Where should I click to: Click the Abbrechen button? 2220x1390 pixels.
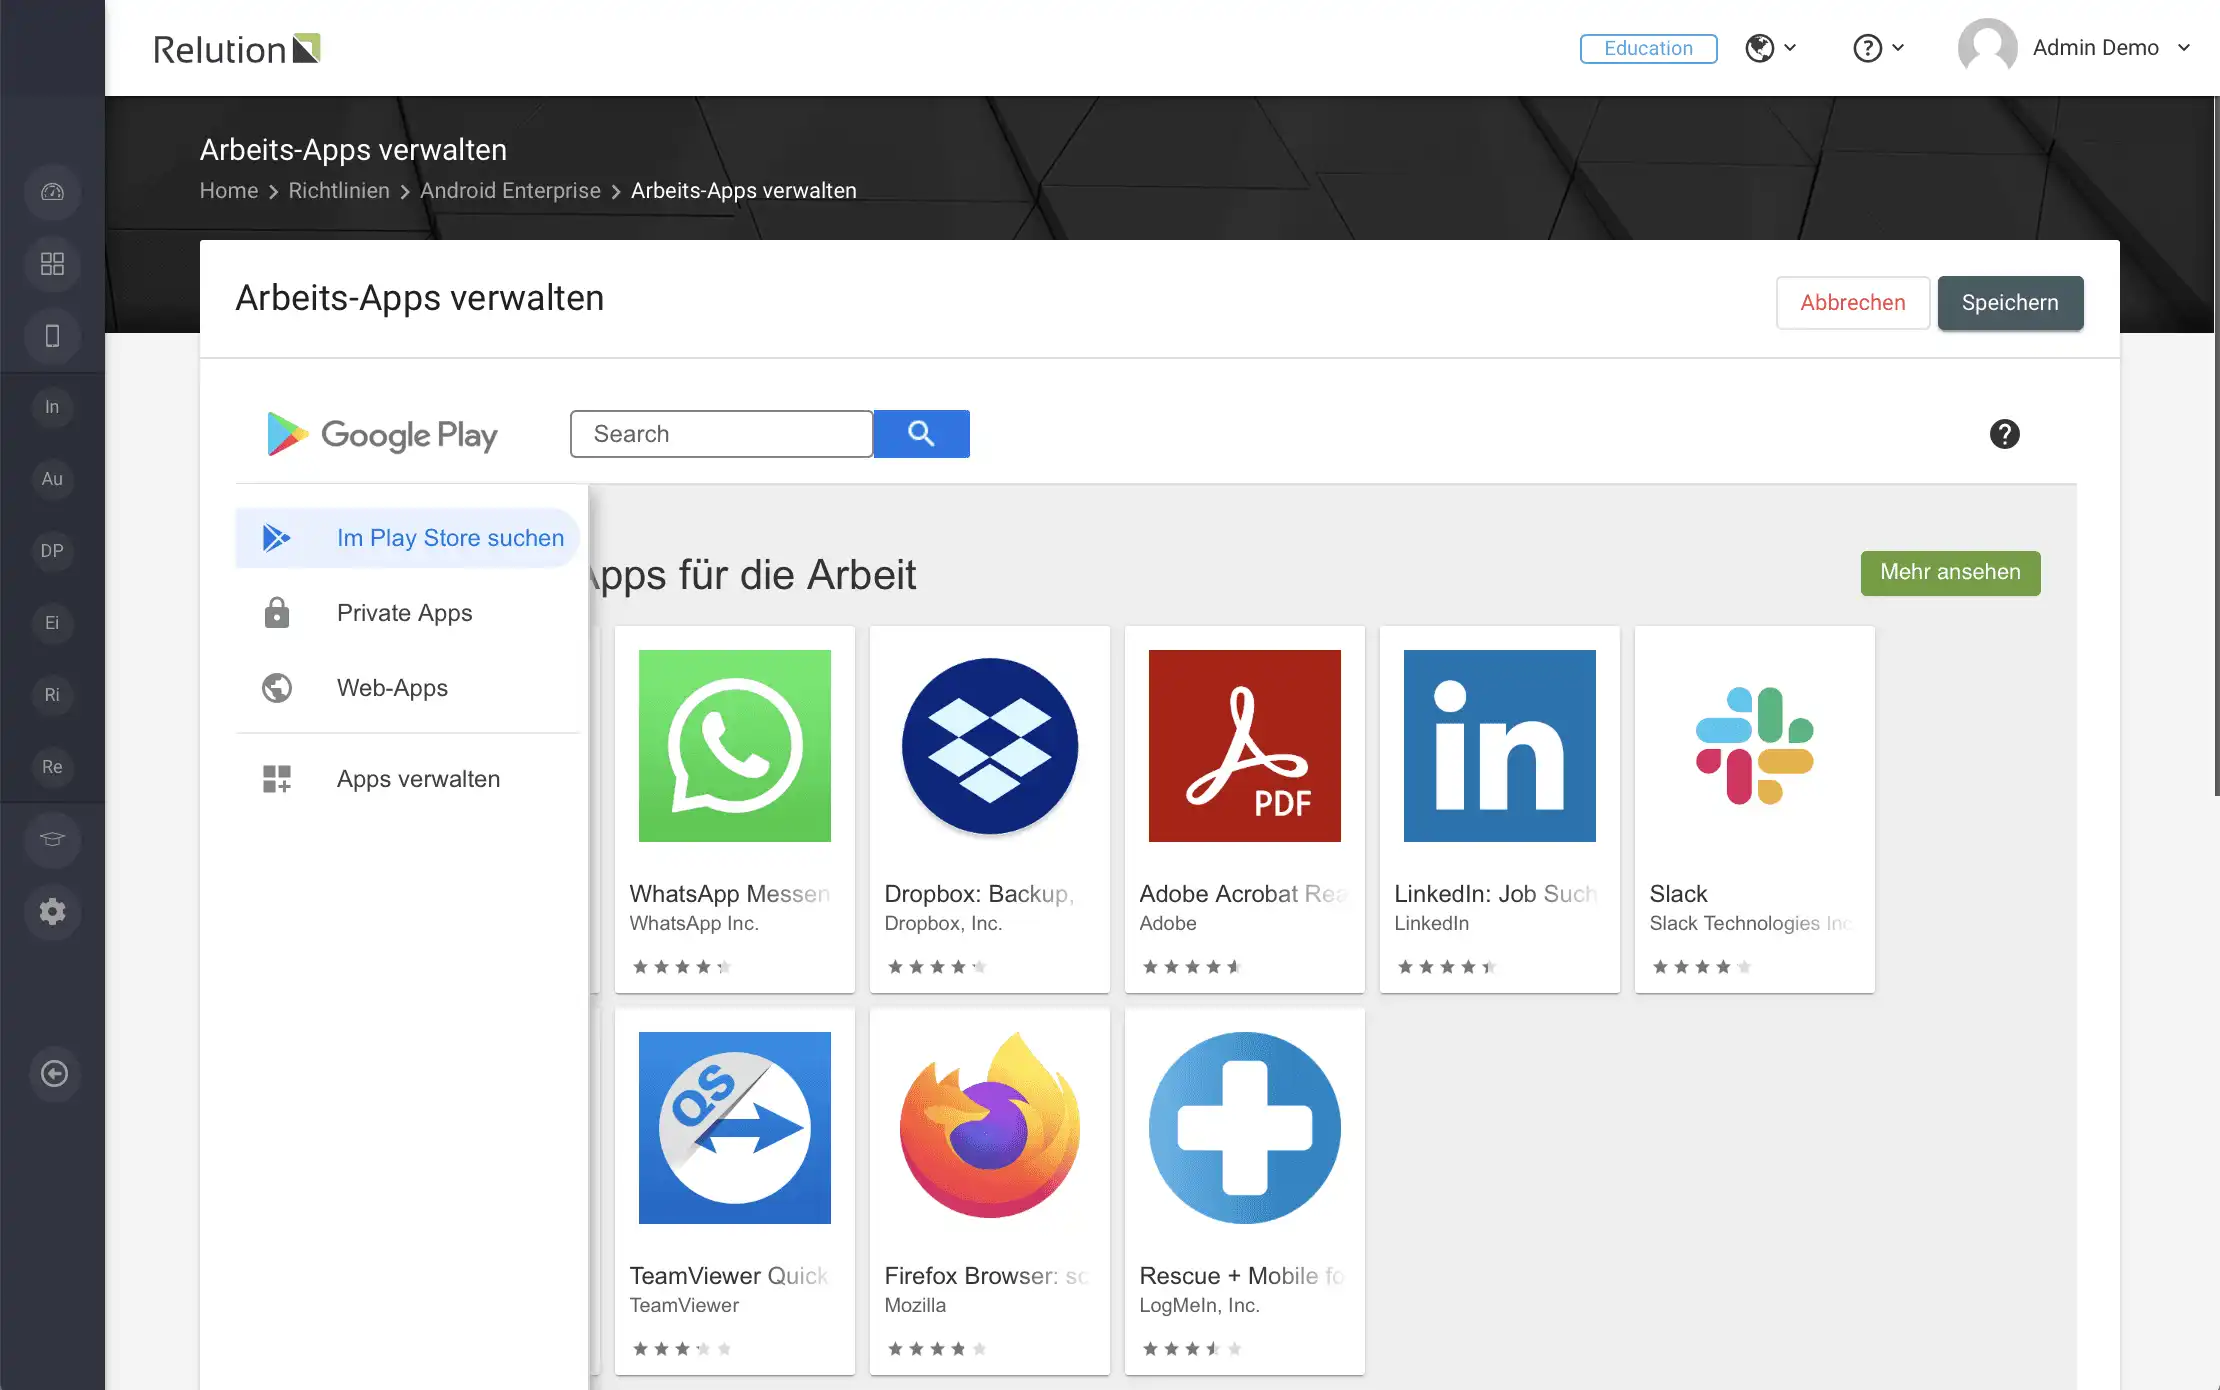[1853, 303]
